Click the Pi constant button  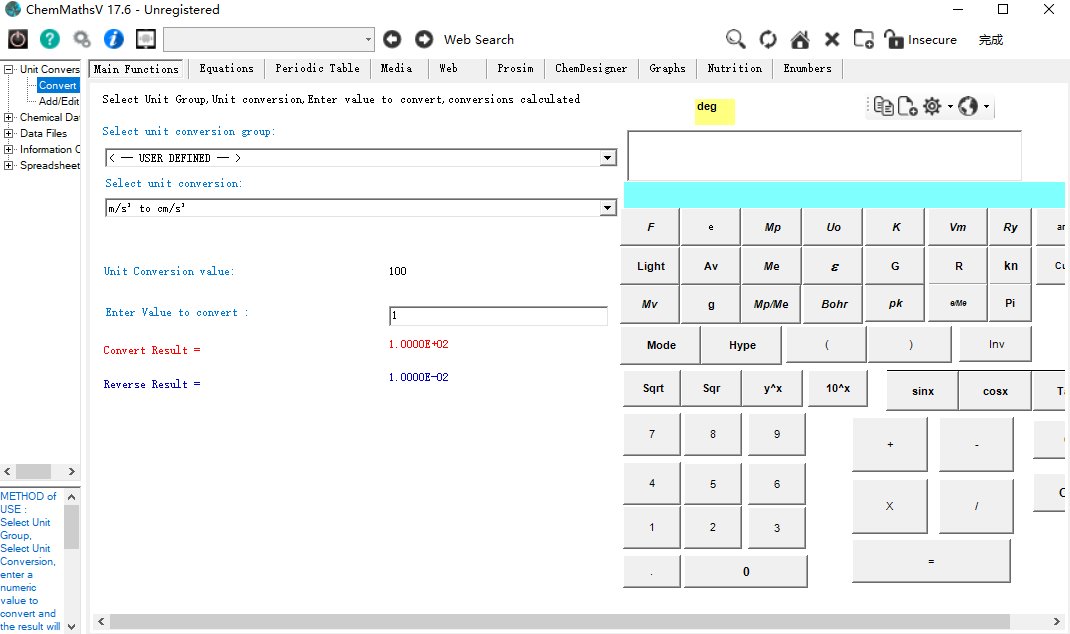point(1009,303)
